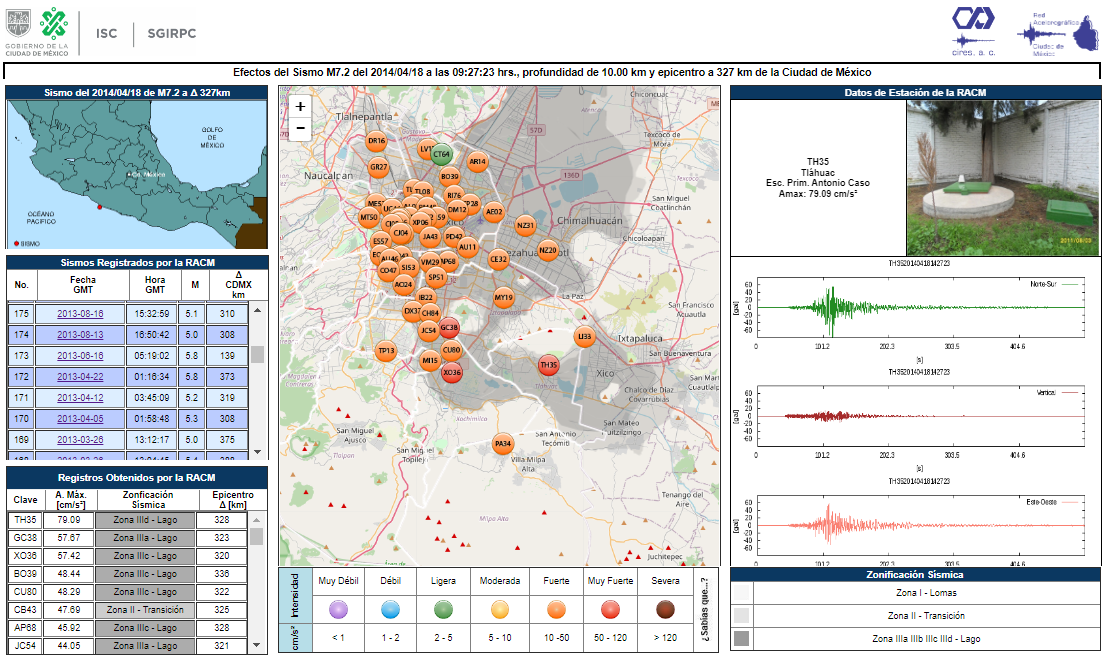The height and width of the screenshot is (656, 1107).
Task: Zoom out on the map
Action: (300, 128)
